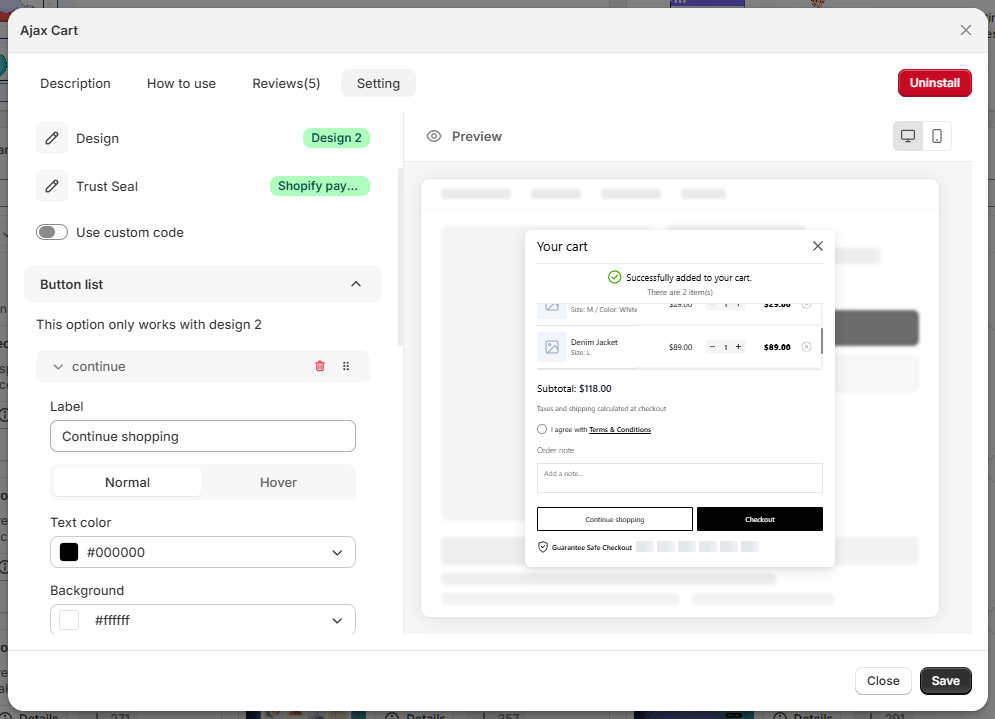995x719 pixels.
Task: Toggle Use custom code switch
Action: (x=52, y=232)
